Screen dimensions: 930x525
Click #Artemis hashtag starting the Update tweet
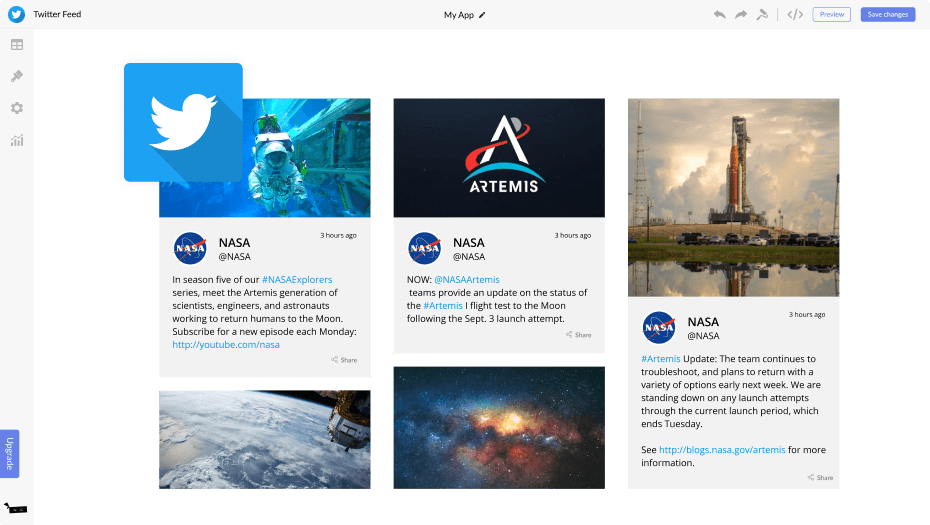pos(661,359)
